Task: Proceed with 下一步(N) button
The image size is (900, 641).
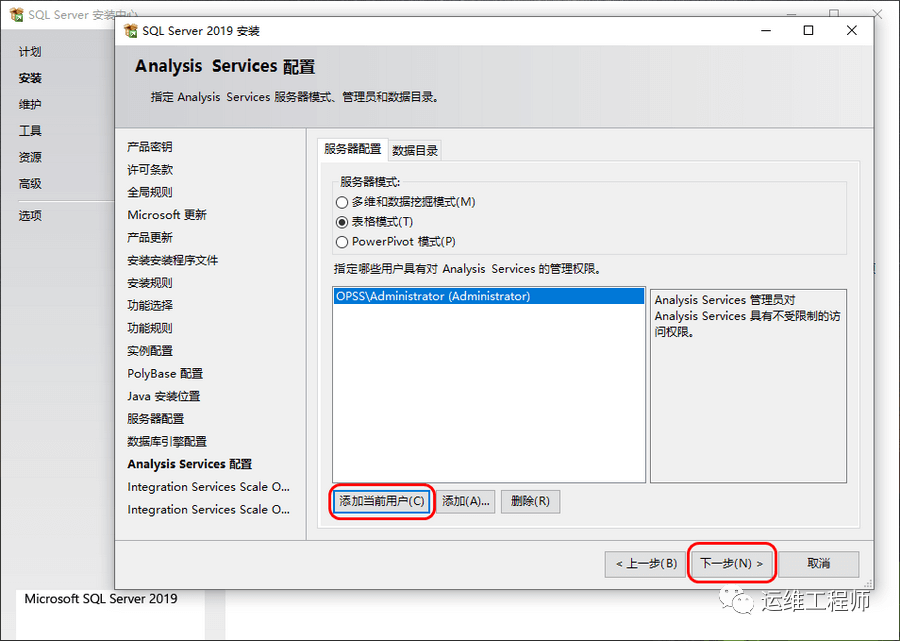Action: tap(732, 564)
